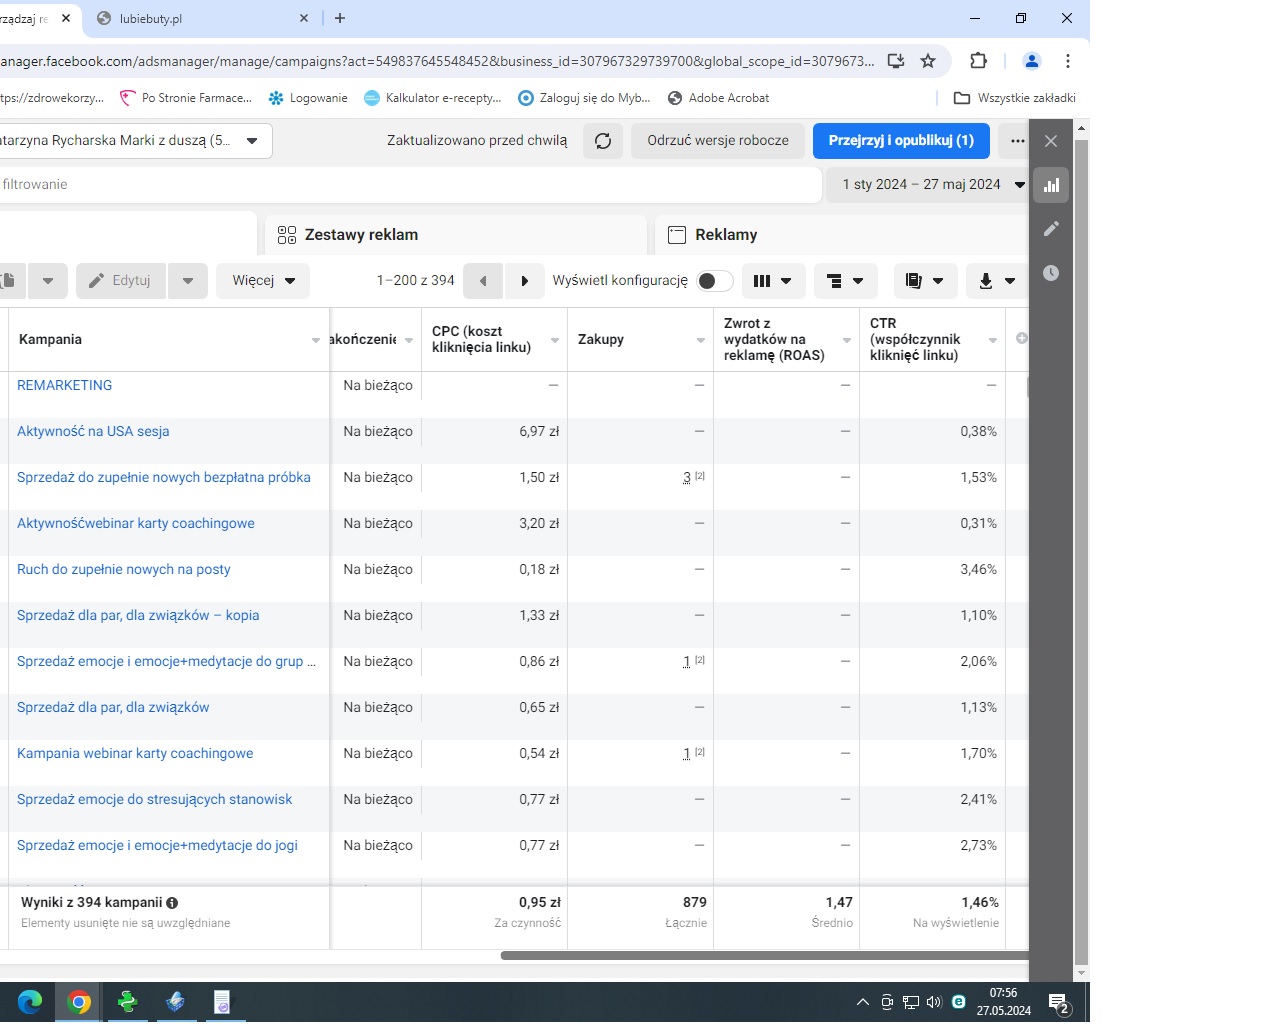Open Microsoft Edge from the taskbar
Viewport: 1280px width, 1024px height.
click(30, 1002)
